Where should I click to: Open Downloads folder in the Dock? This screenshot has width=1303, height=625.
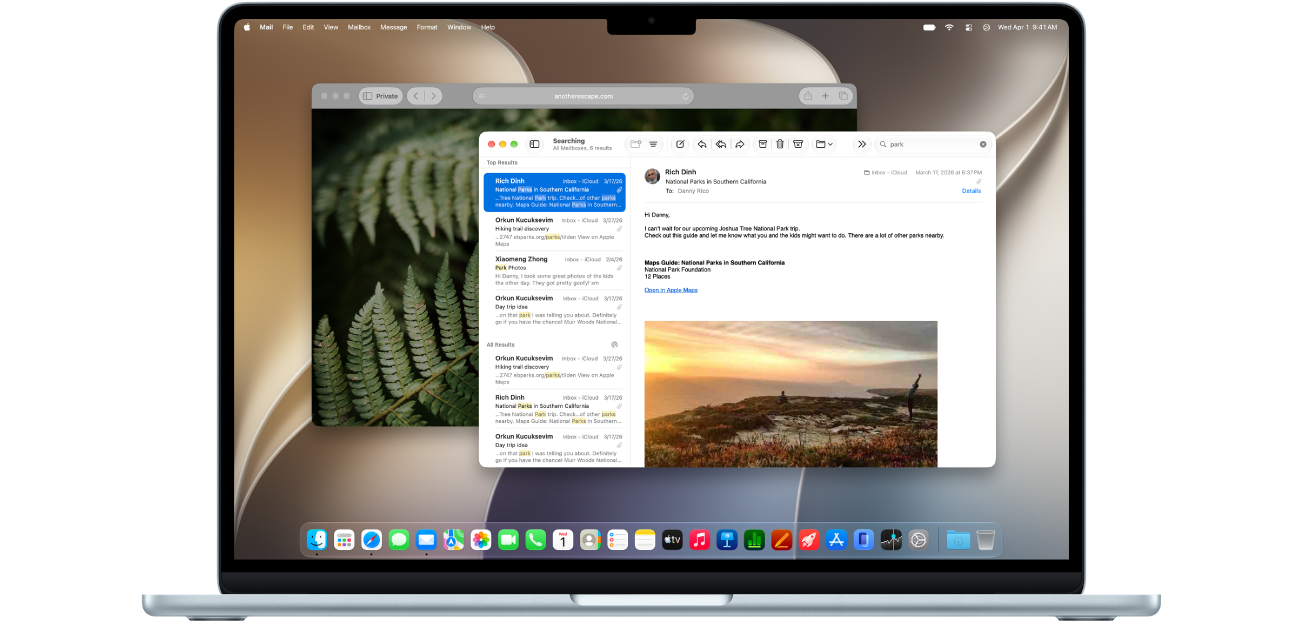click(957, 539)
